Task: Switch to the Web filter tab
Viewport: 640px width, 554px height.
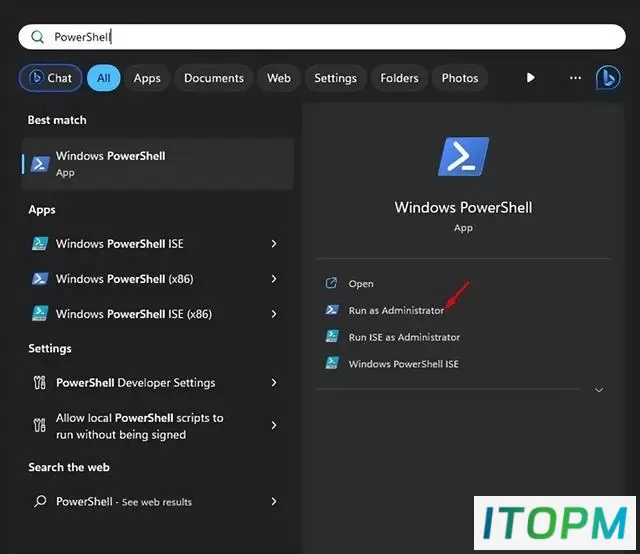Action: click(x=279, y=78)
